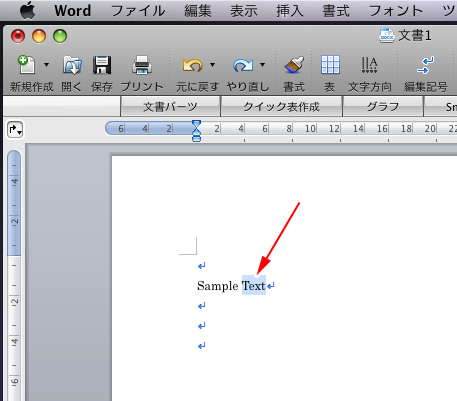Save the document using the 保存 icon
Image resolution: width=457 pixels, height=401 pixels.
pos(102,65)
